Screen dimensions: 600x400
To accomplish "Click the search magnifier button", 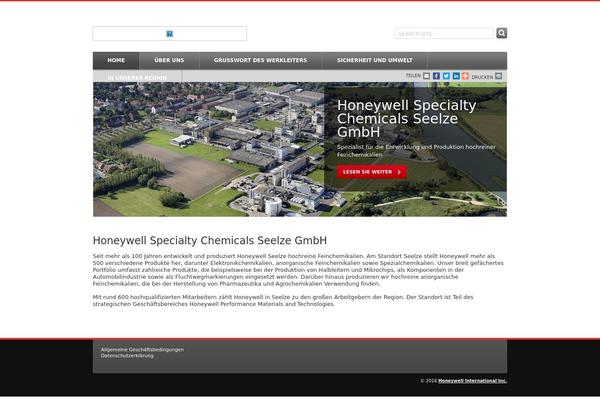I will point(502,33).
